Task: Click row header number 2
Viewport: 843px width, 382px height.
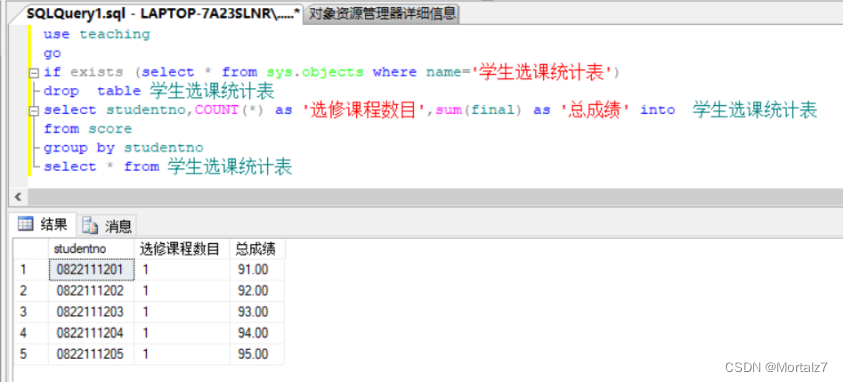Action: coord(31,291)
